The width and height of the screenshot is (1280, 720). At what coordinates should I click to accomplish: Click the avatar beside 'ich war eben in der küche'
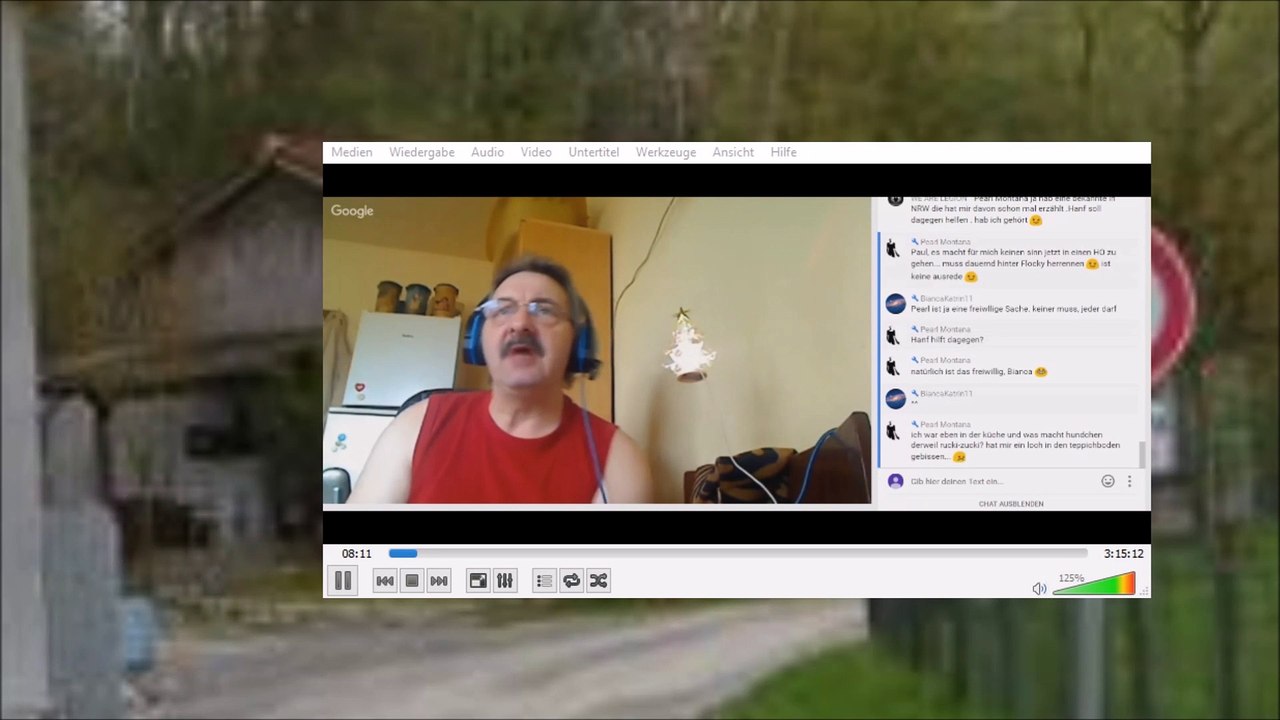[x=893, y=431]
